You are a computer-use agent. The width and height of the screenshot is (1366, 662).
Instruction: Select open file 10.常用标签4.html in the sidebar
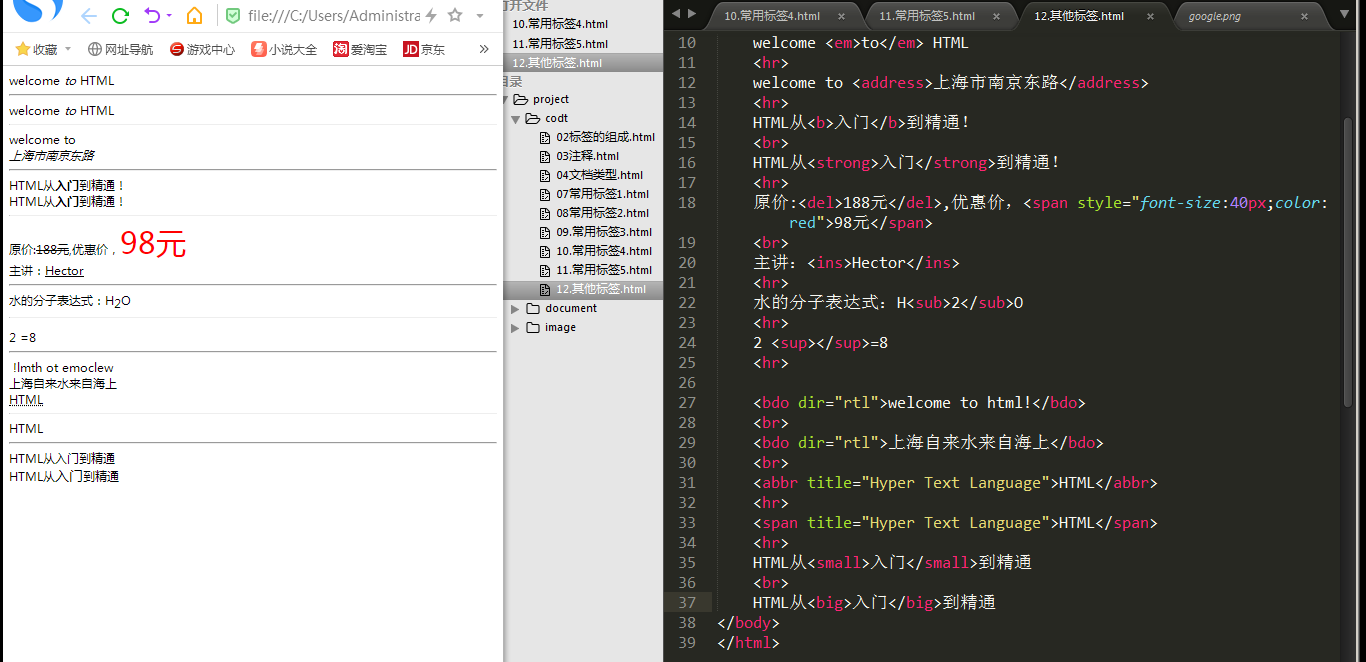559,24
